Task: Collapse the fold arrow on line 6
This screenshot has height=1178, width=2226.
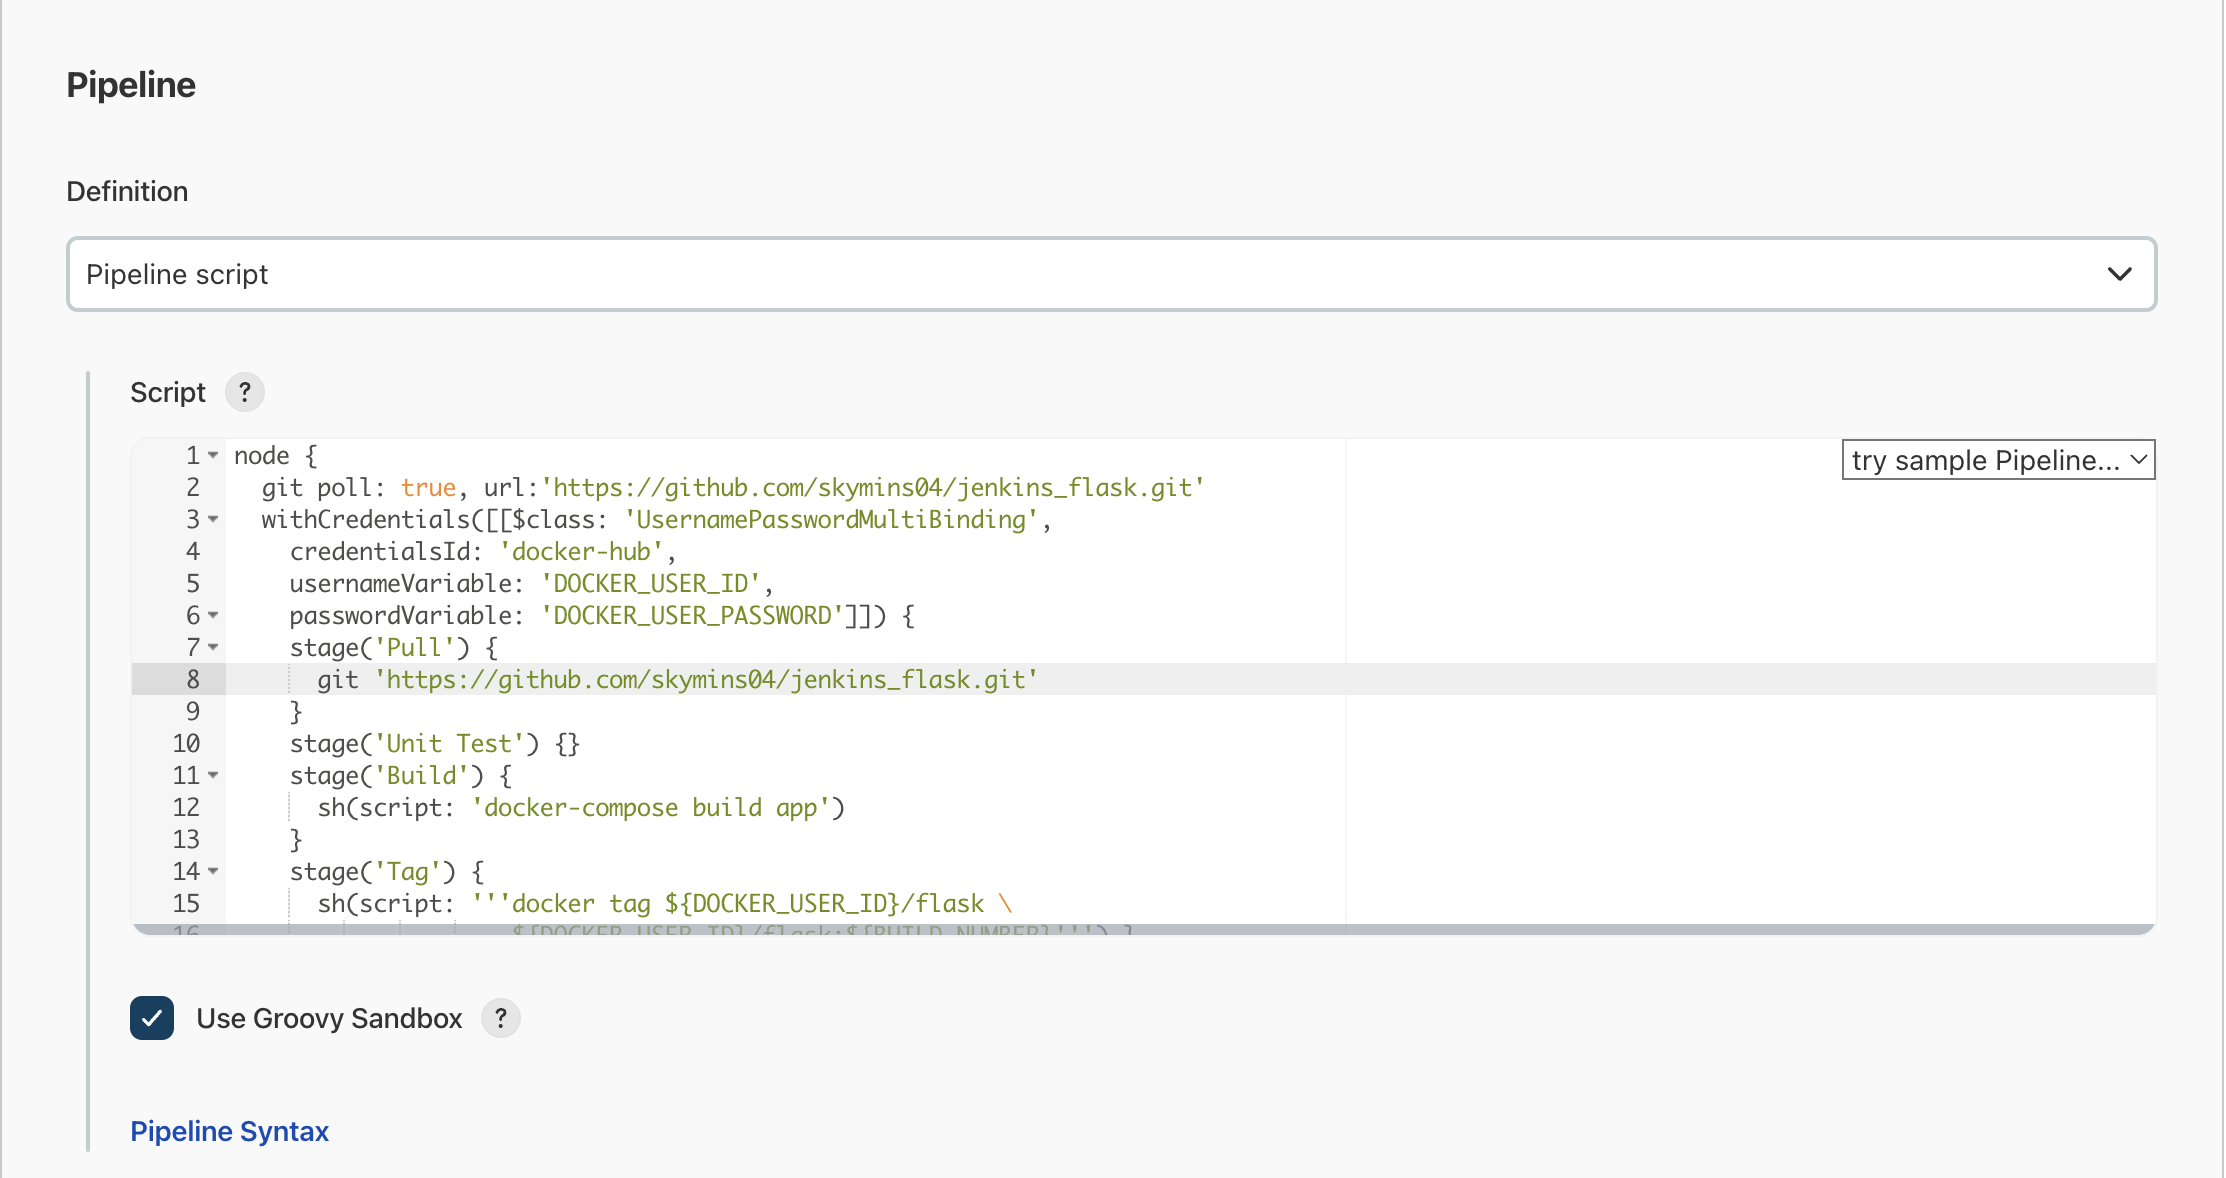Action: click(x=213, y=616)
